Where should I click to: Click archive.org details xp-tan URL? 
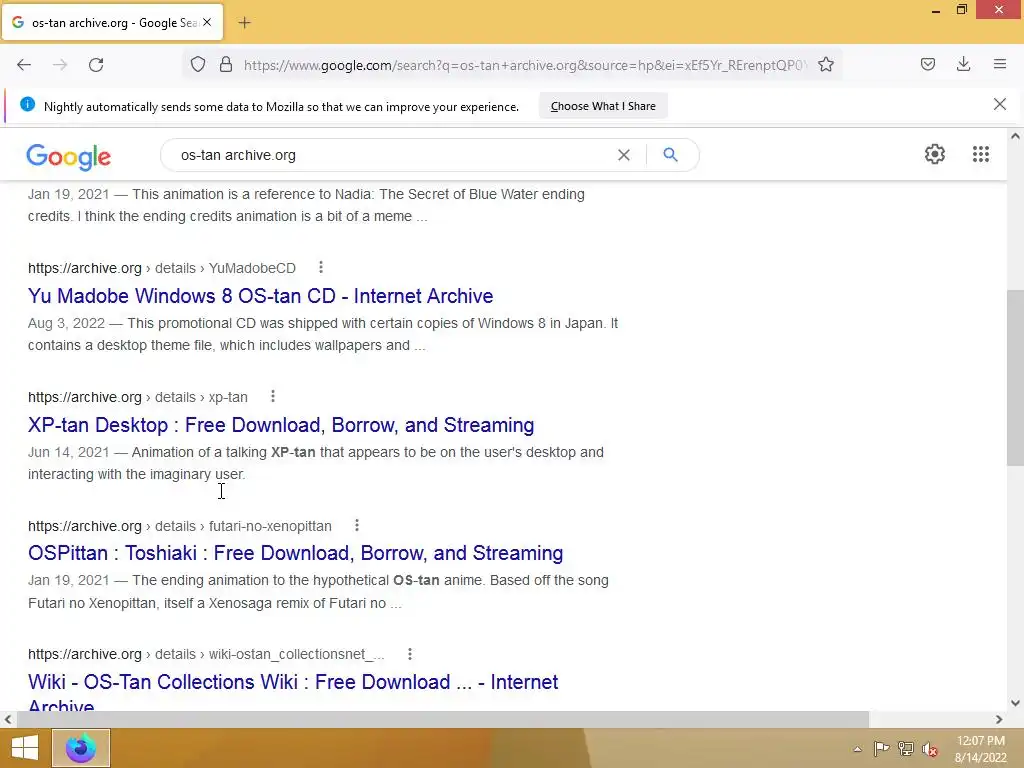click(x=138, y=397)
